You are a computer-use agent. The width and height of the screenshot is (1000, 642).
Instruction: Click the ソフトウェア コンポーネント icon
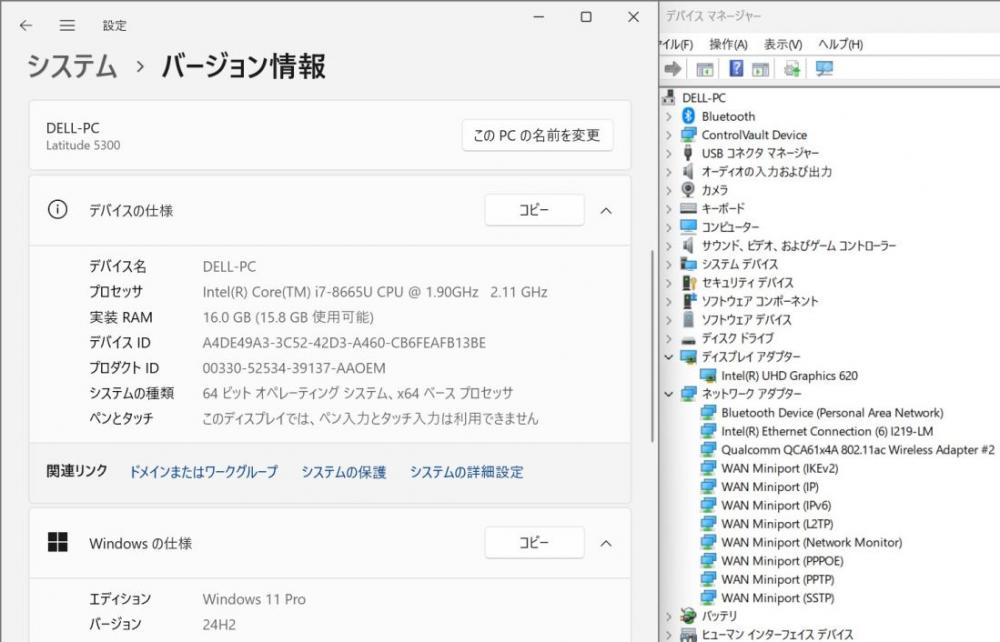[689, 300]
